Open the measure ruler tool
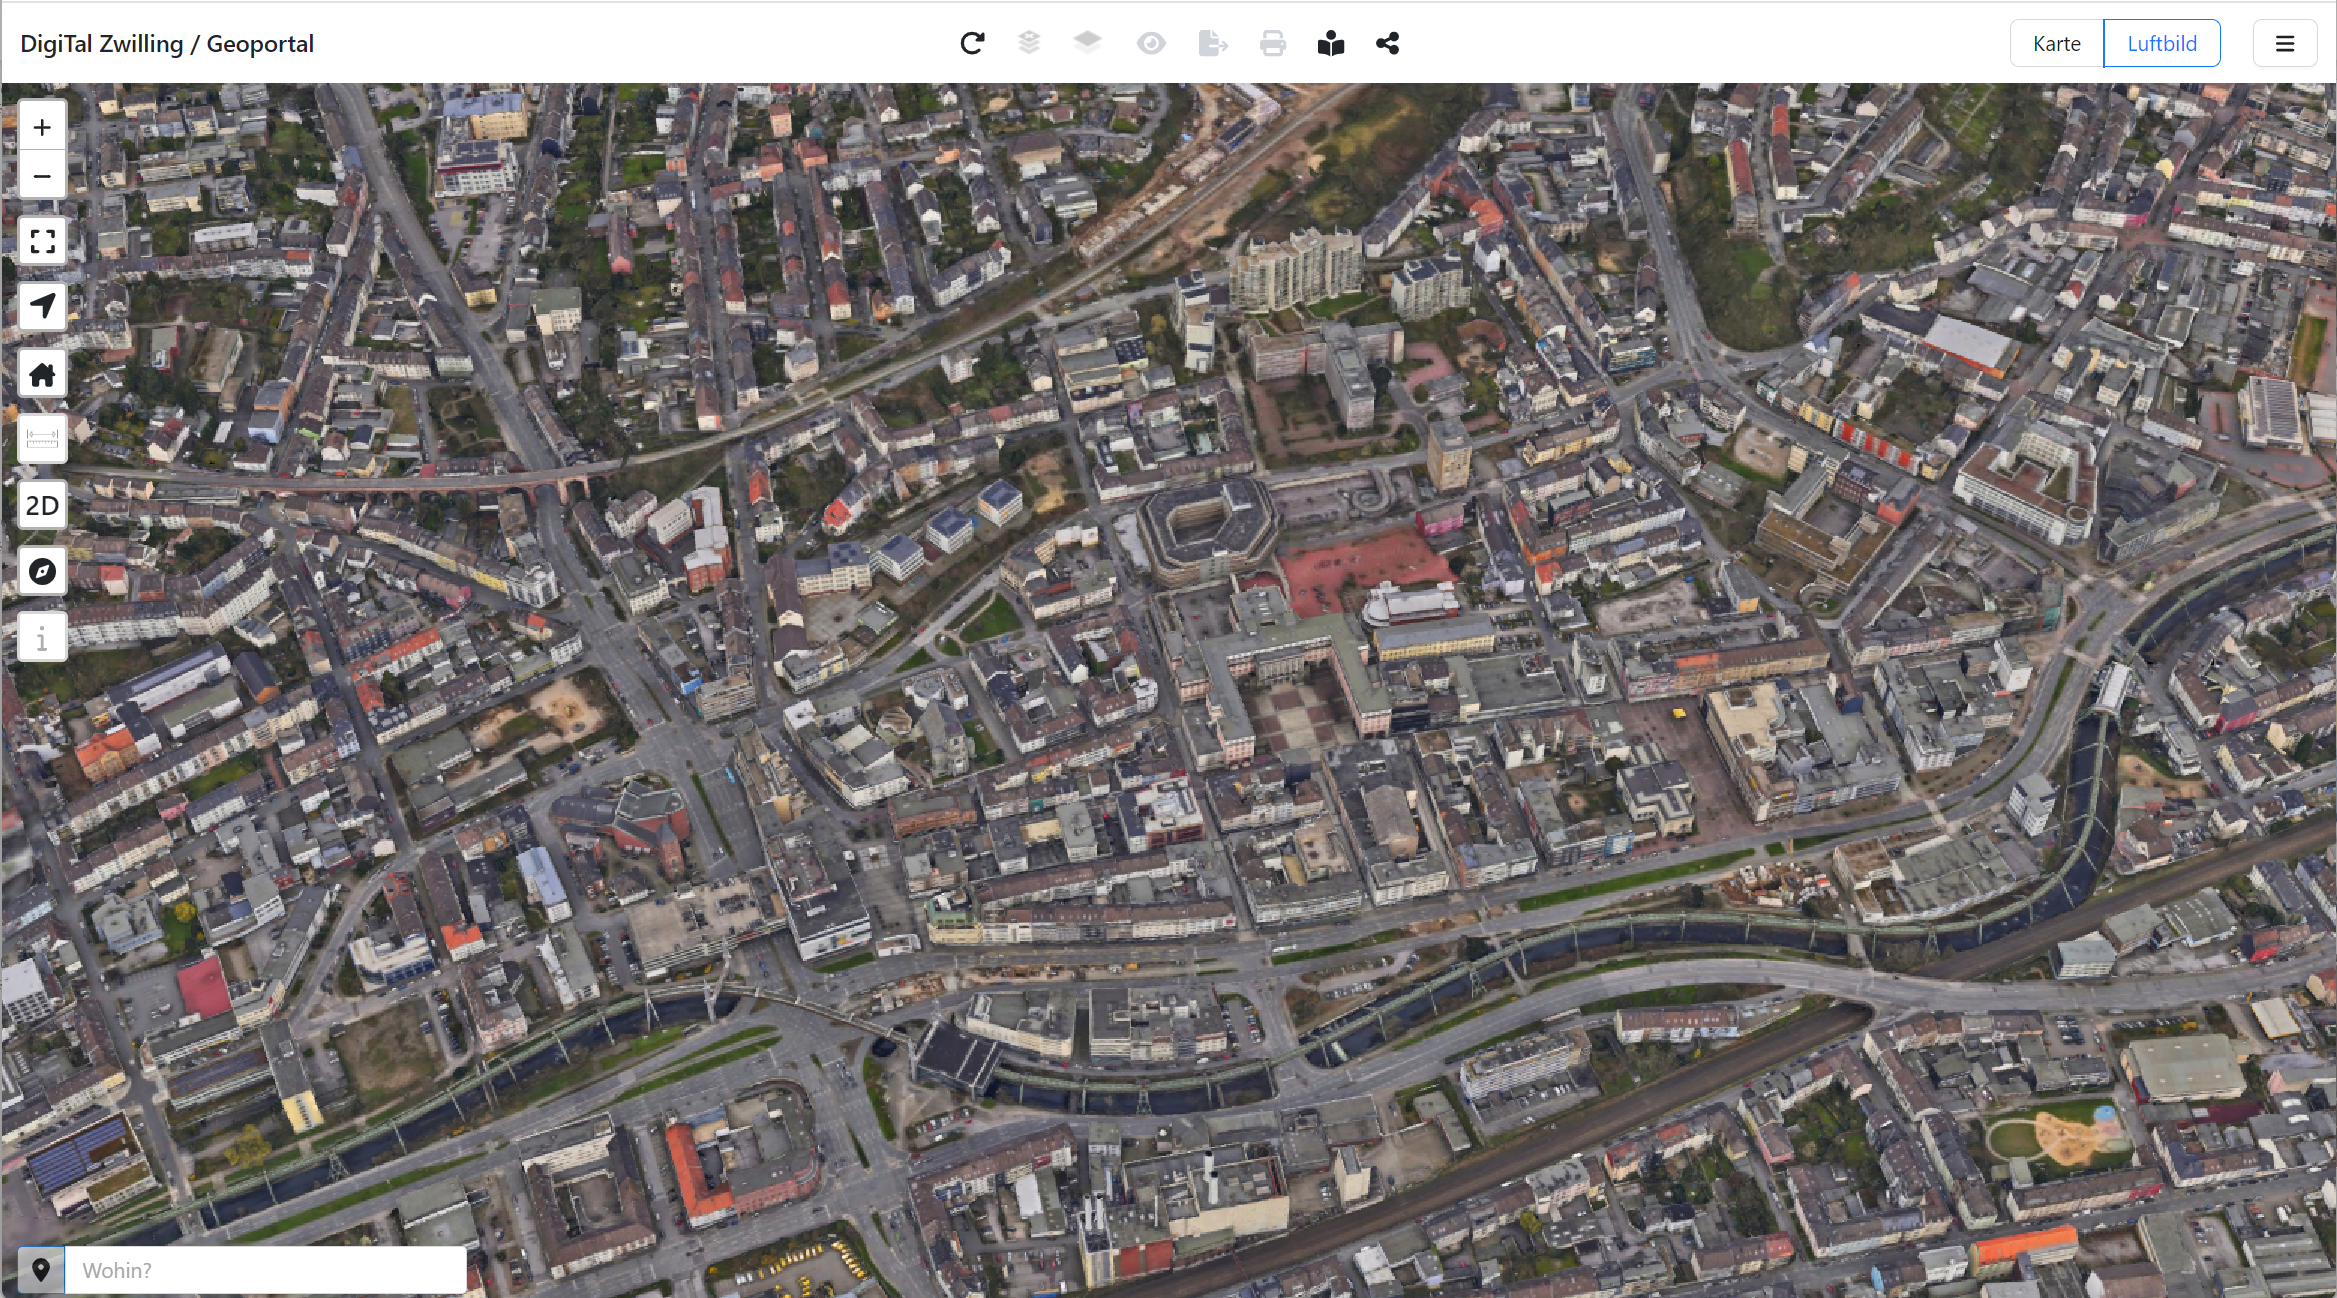The image size is (2337, 1298). pos(42,439)
